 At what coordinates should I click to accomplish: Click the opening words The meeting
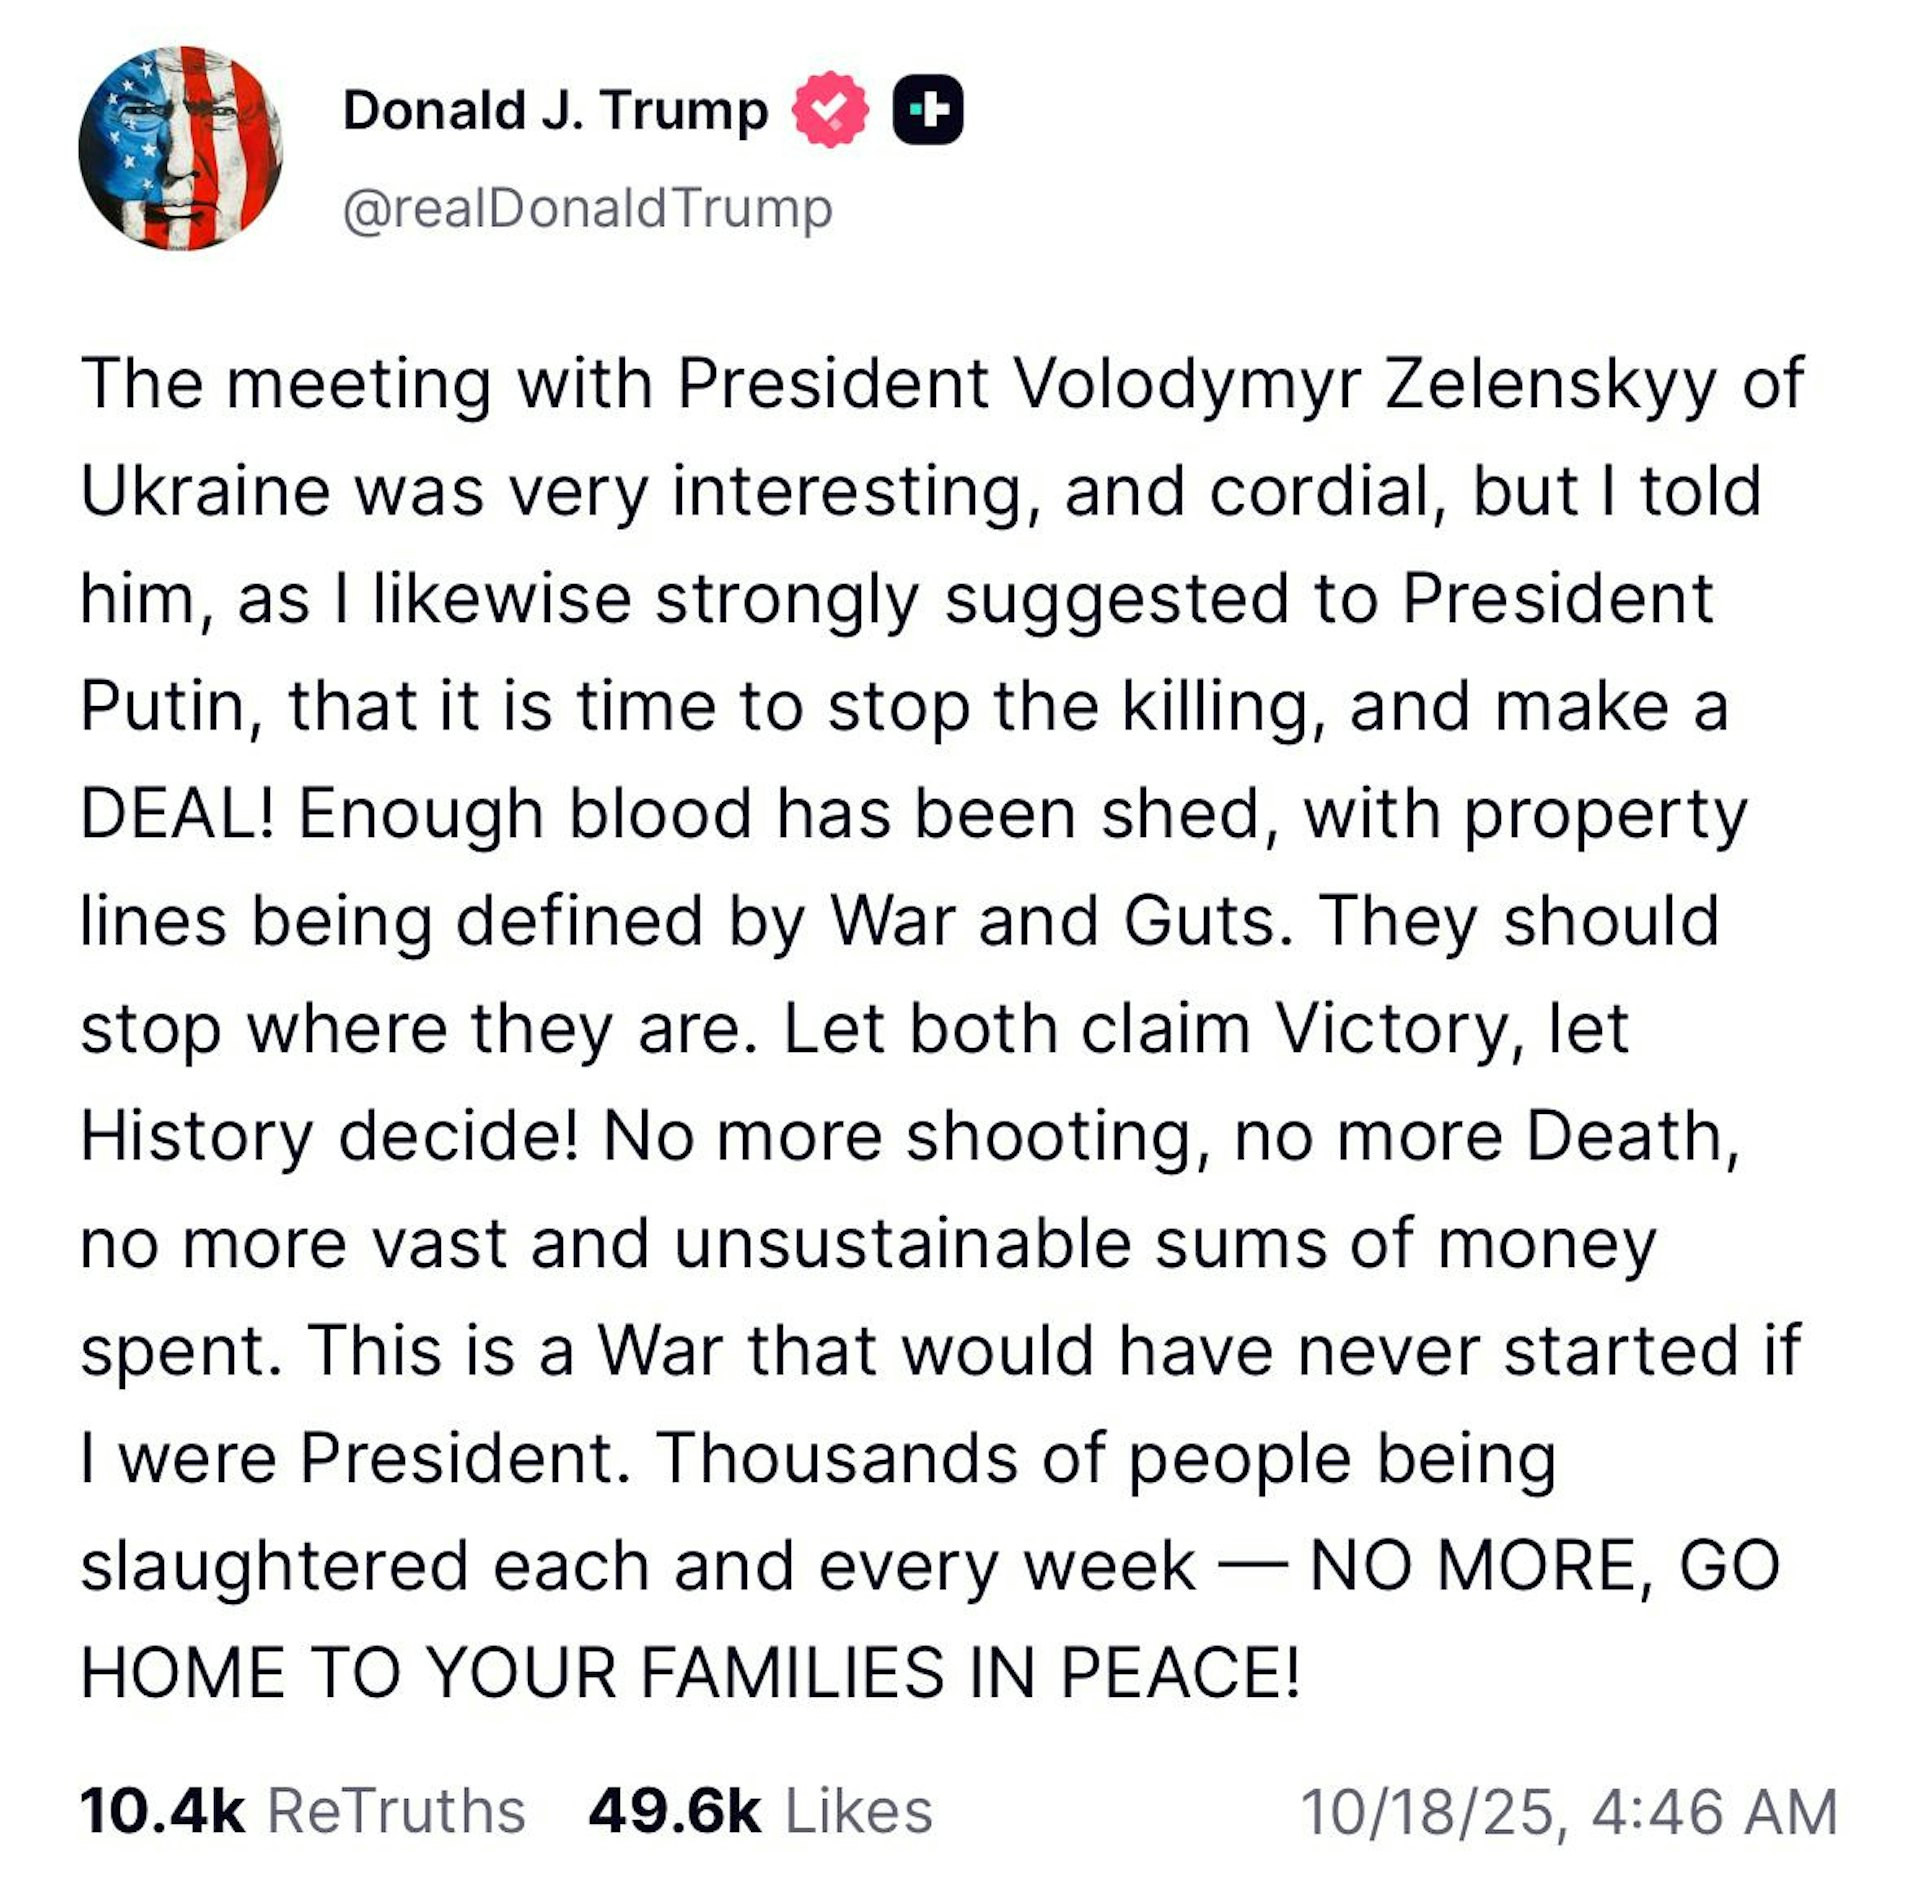pyautogui.click(x=286, y=383)
